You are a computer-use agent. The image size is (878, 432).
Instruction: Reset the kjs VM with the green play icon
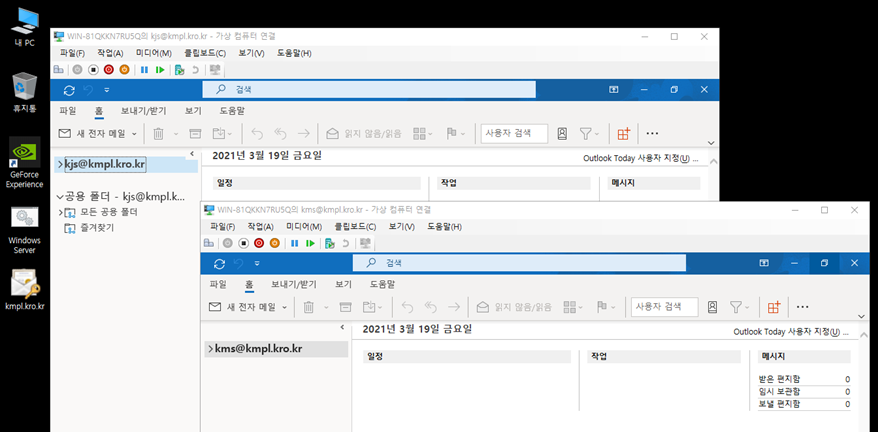point(160,70)
